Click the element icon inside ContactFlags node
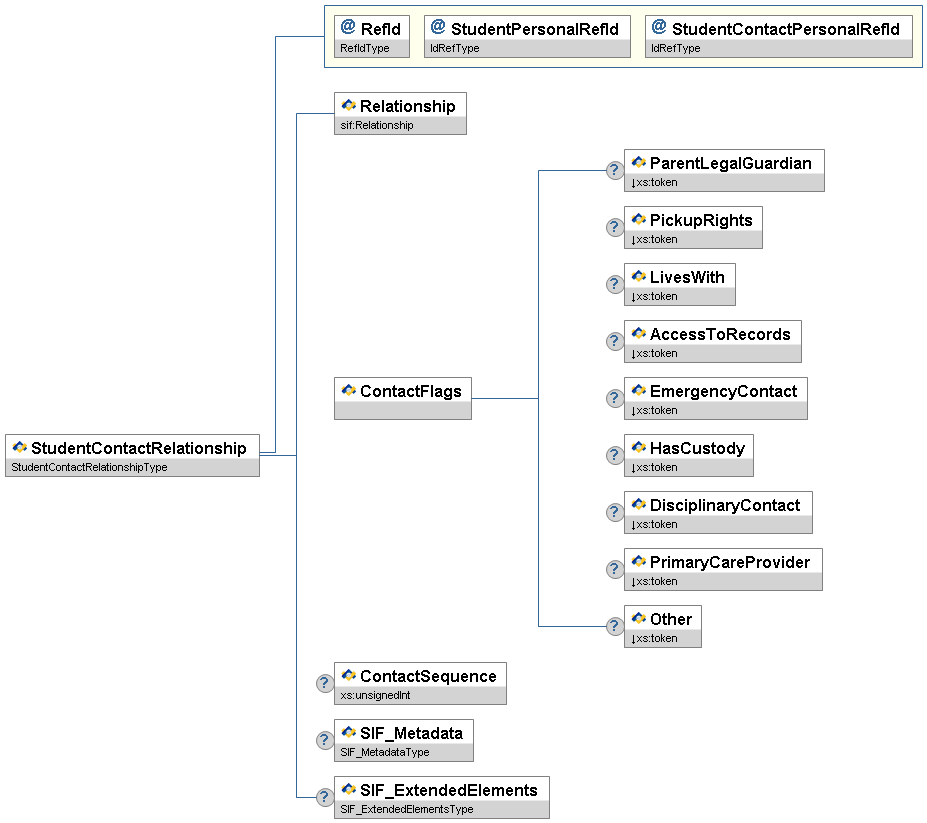927x823 pixels. click(348, 391)
